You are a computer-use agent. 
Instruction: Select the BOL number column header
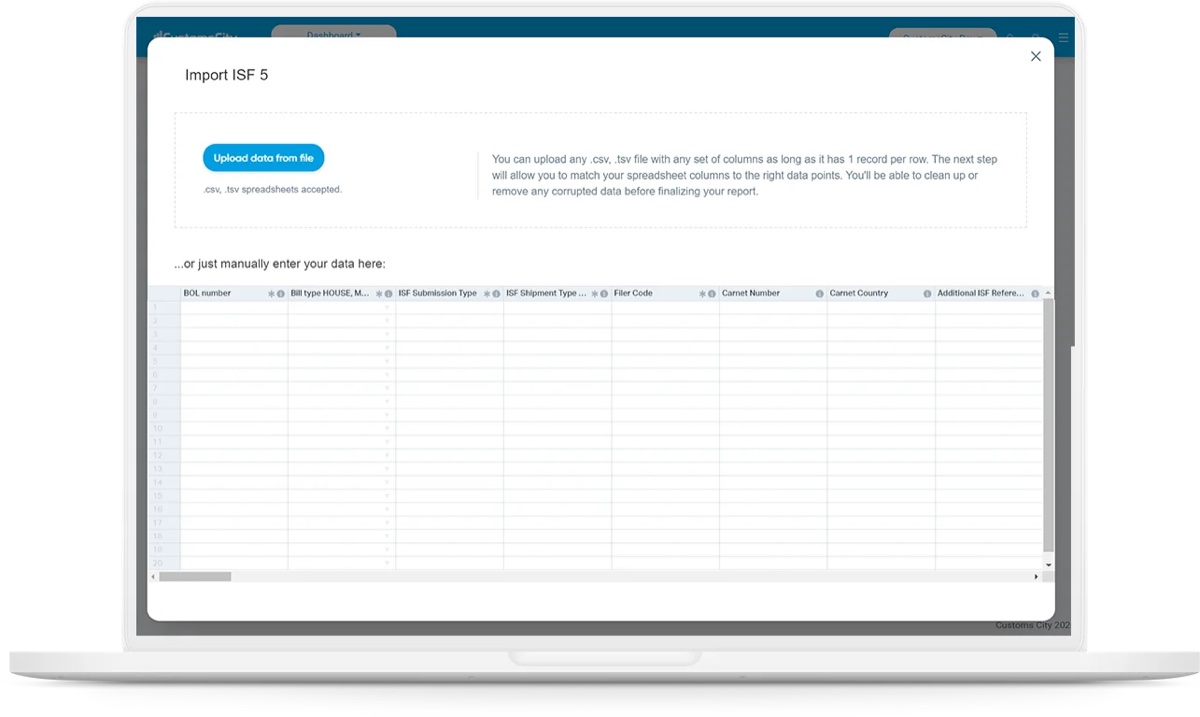(x=234, y=294)
